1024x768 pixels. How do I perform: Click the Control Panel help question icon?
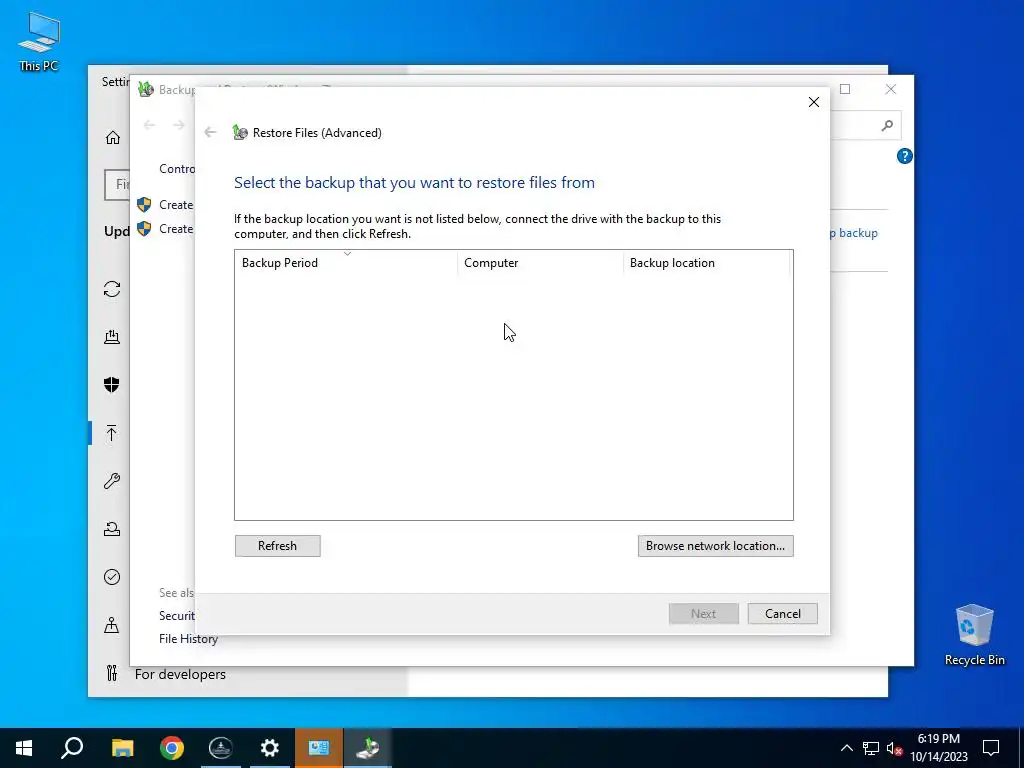[904, 156]
